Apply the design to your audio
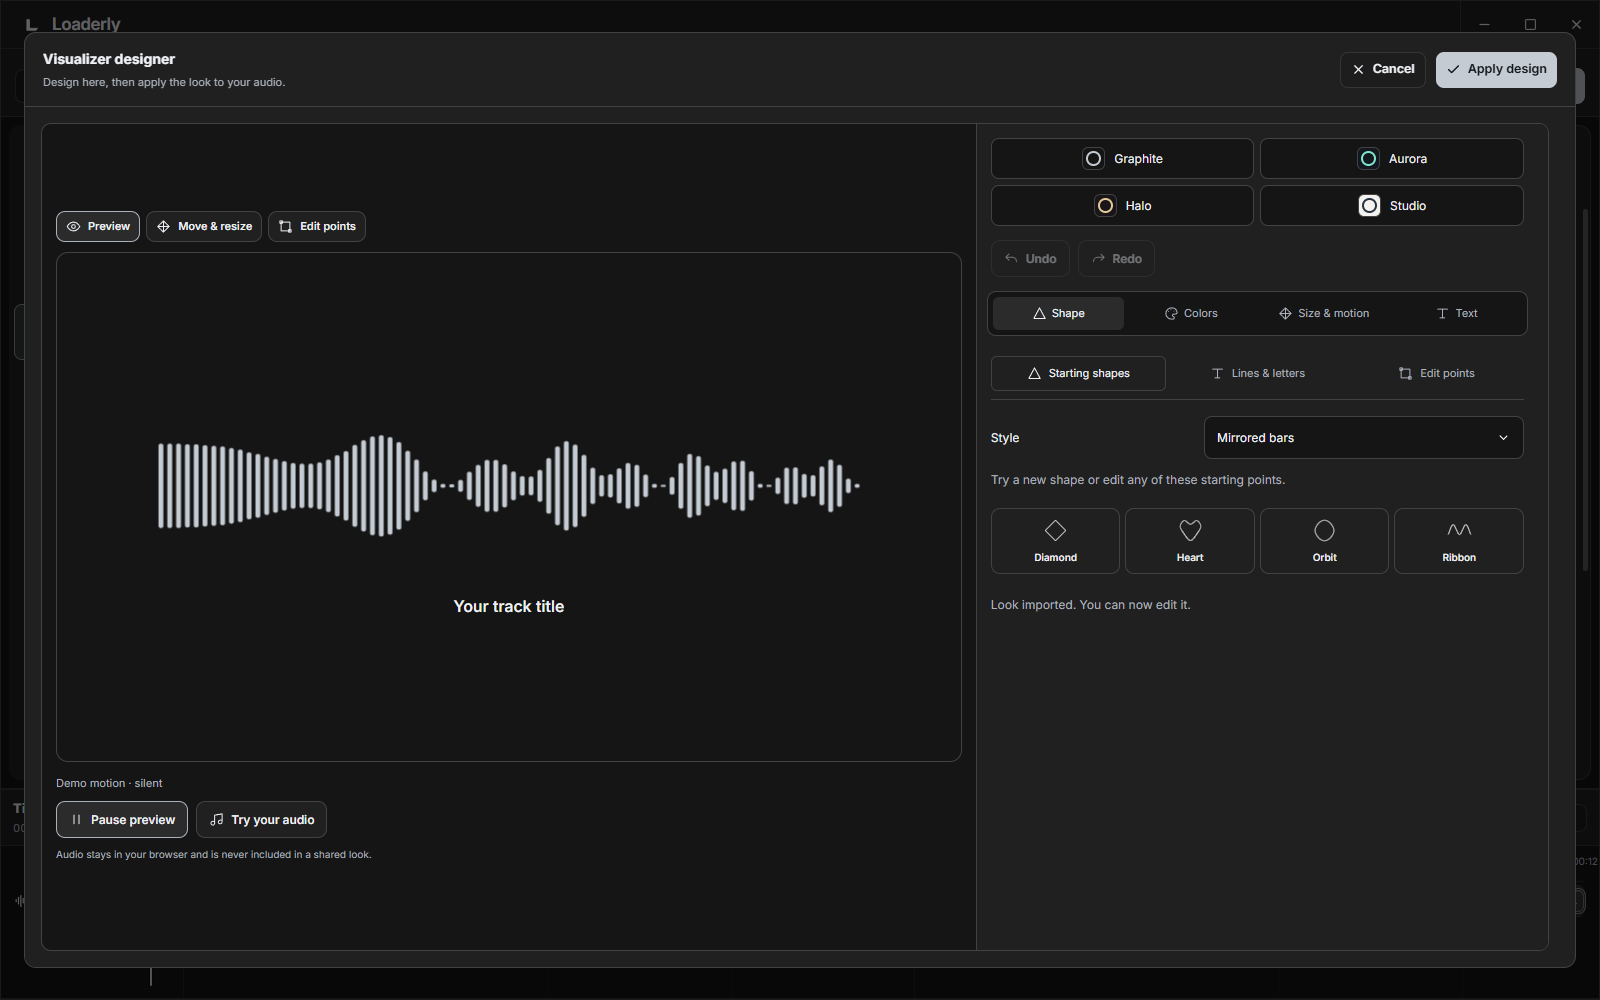This screenshot has height=1000, width=1600. [x=1496, y=70]
